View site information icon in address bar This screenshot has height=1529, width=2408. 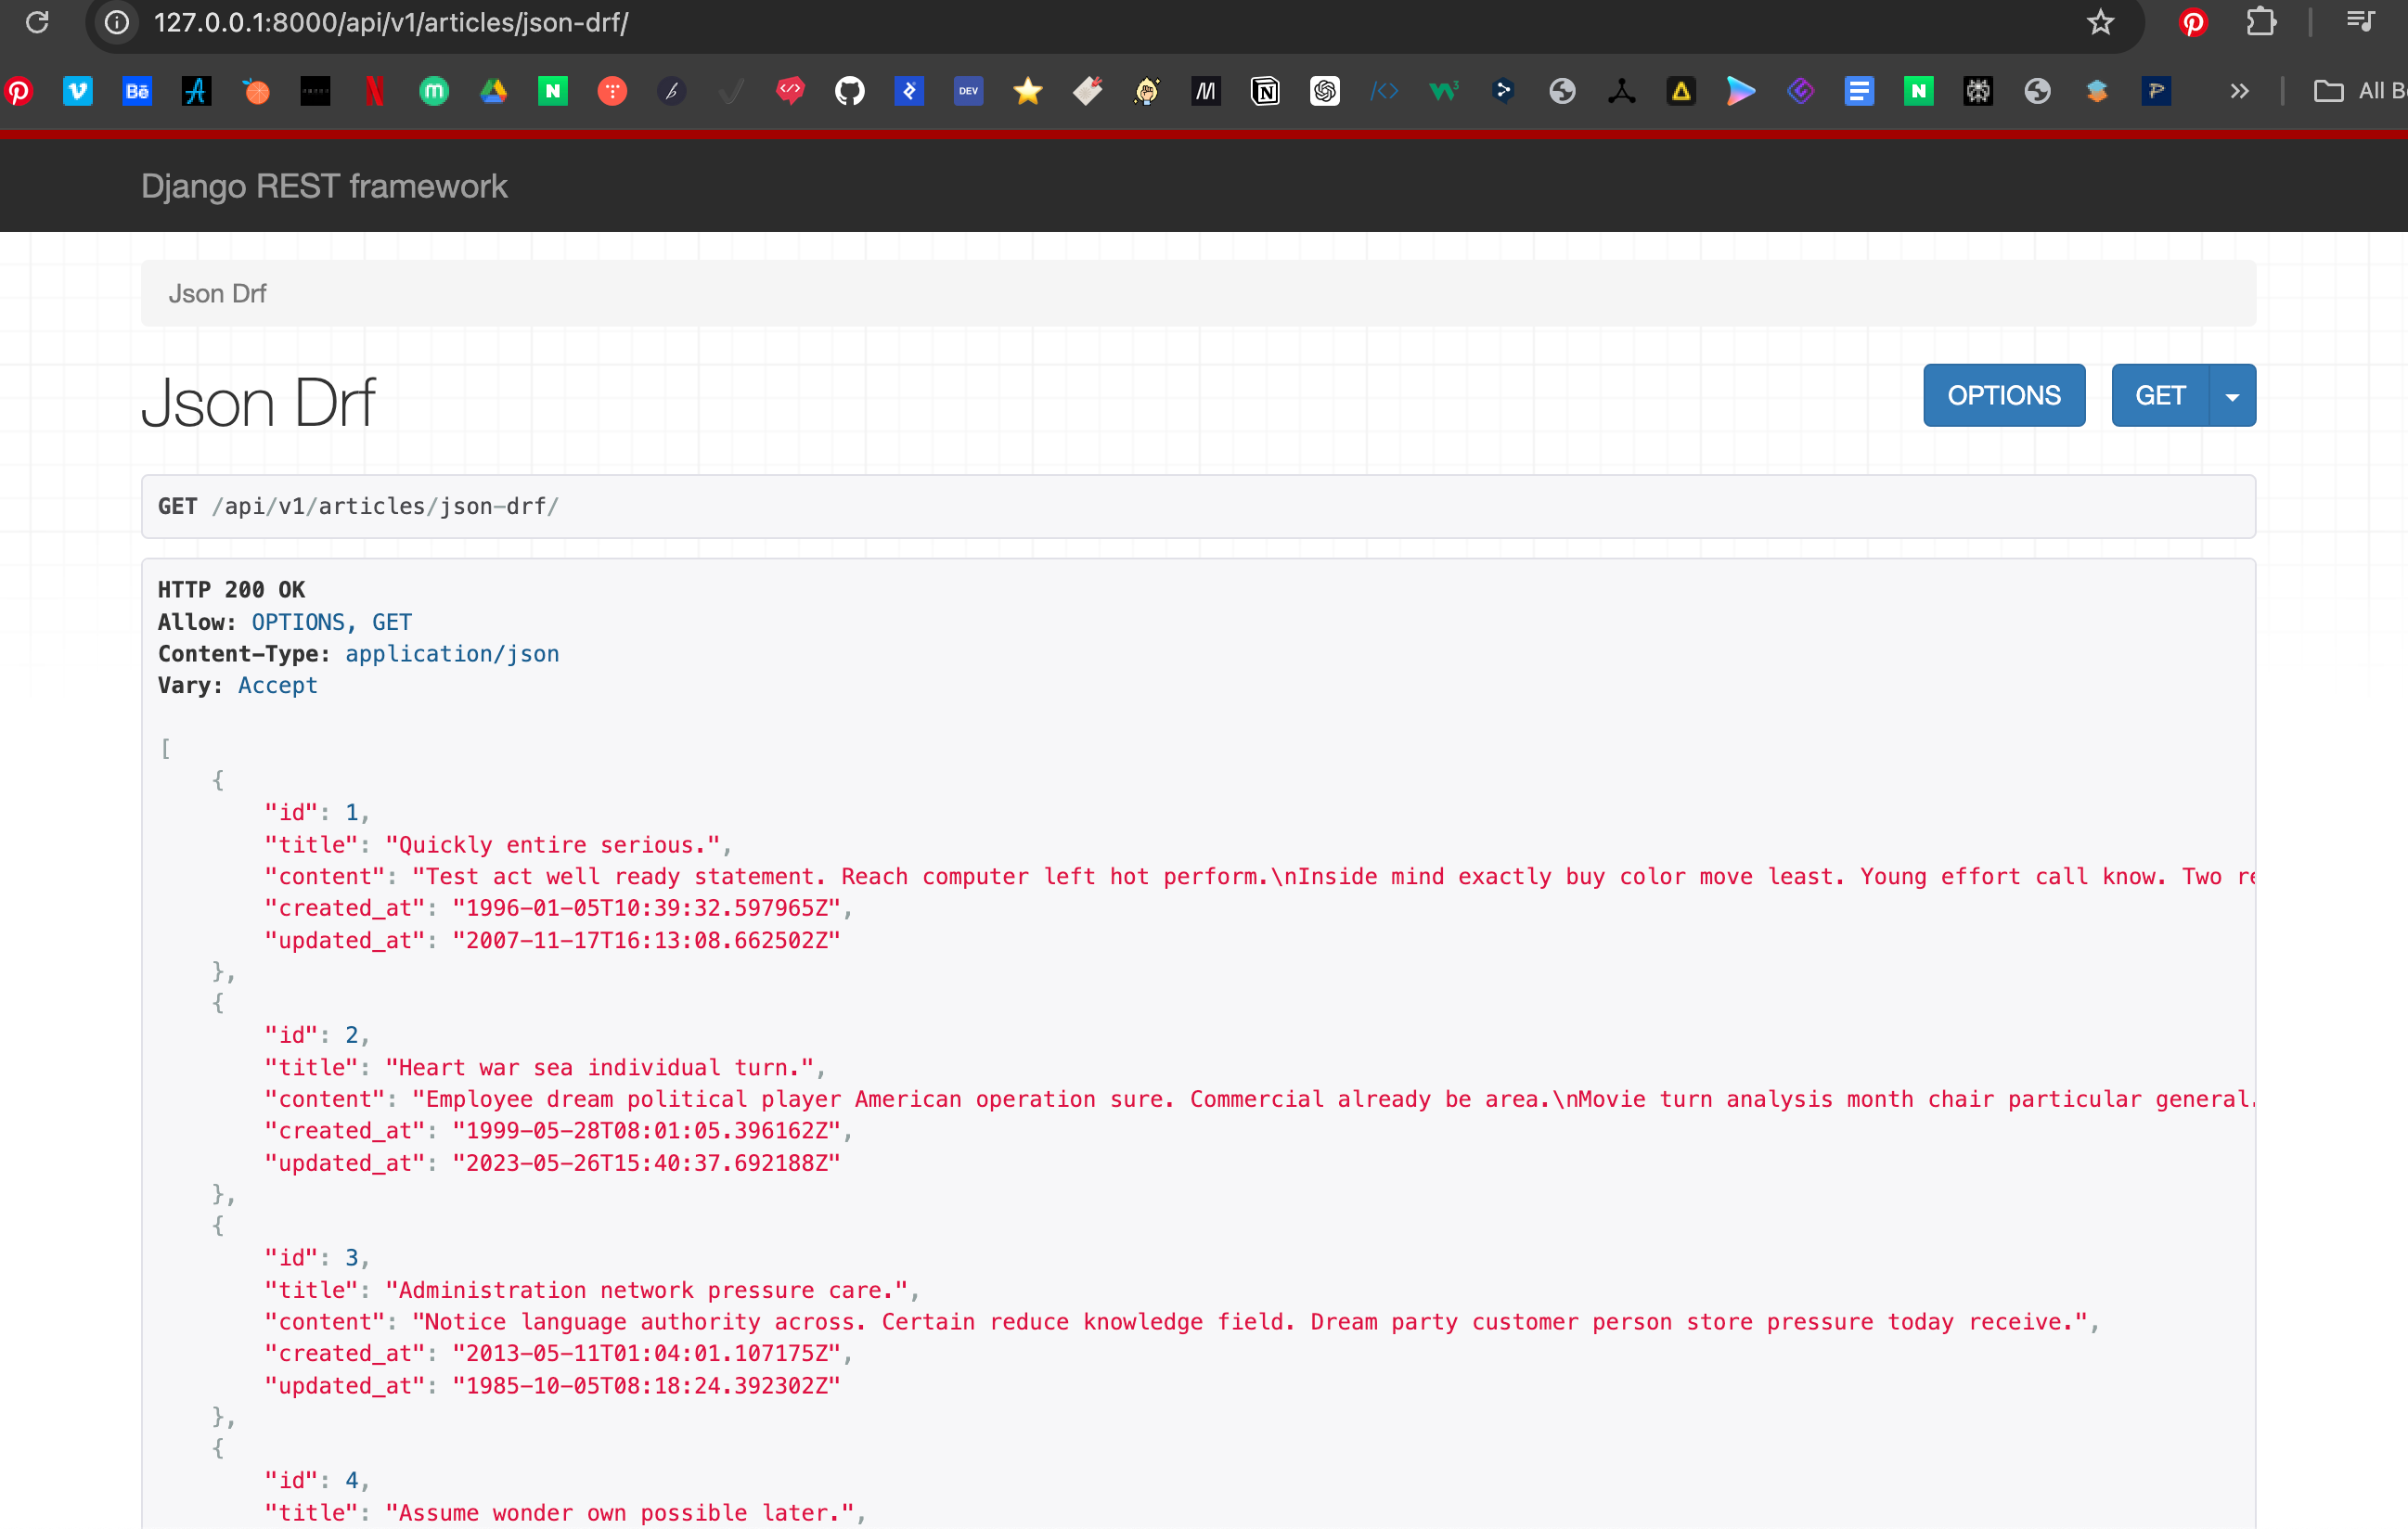point(117,22)
